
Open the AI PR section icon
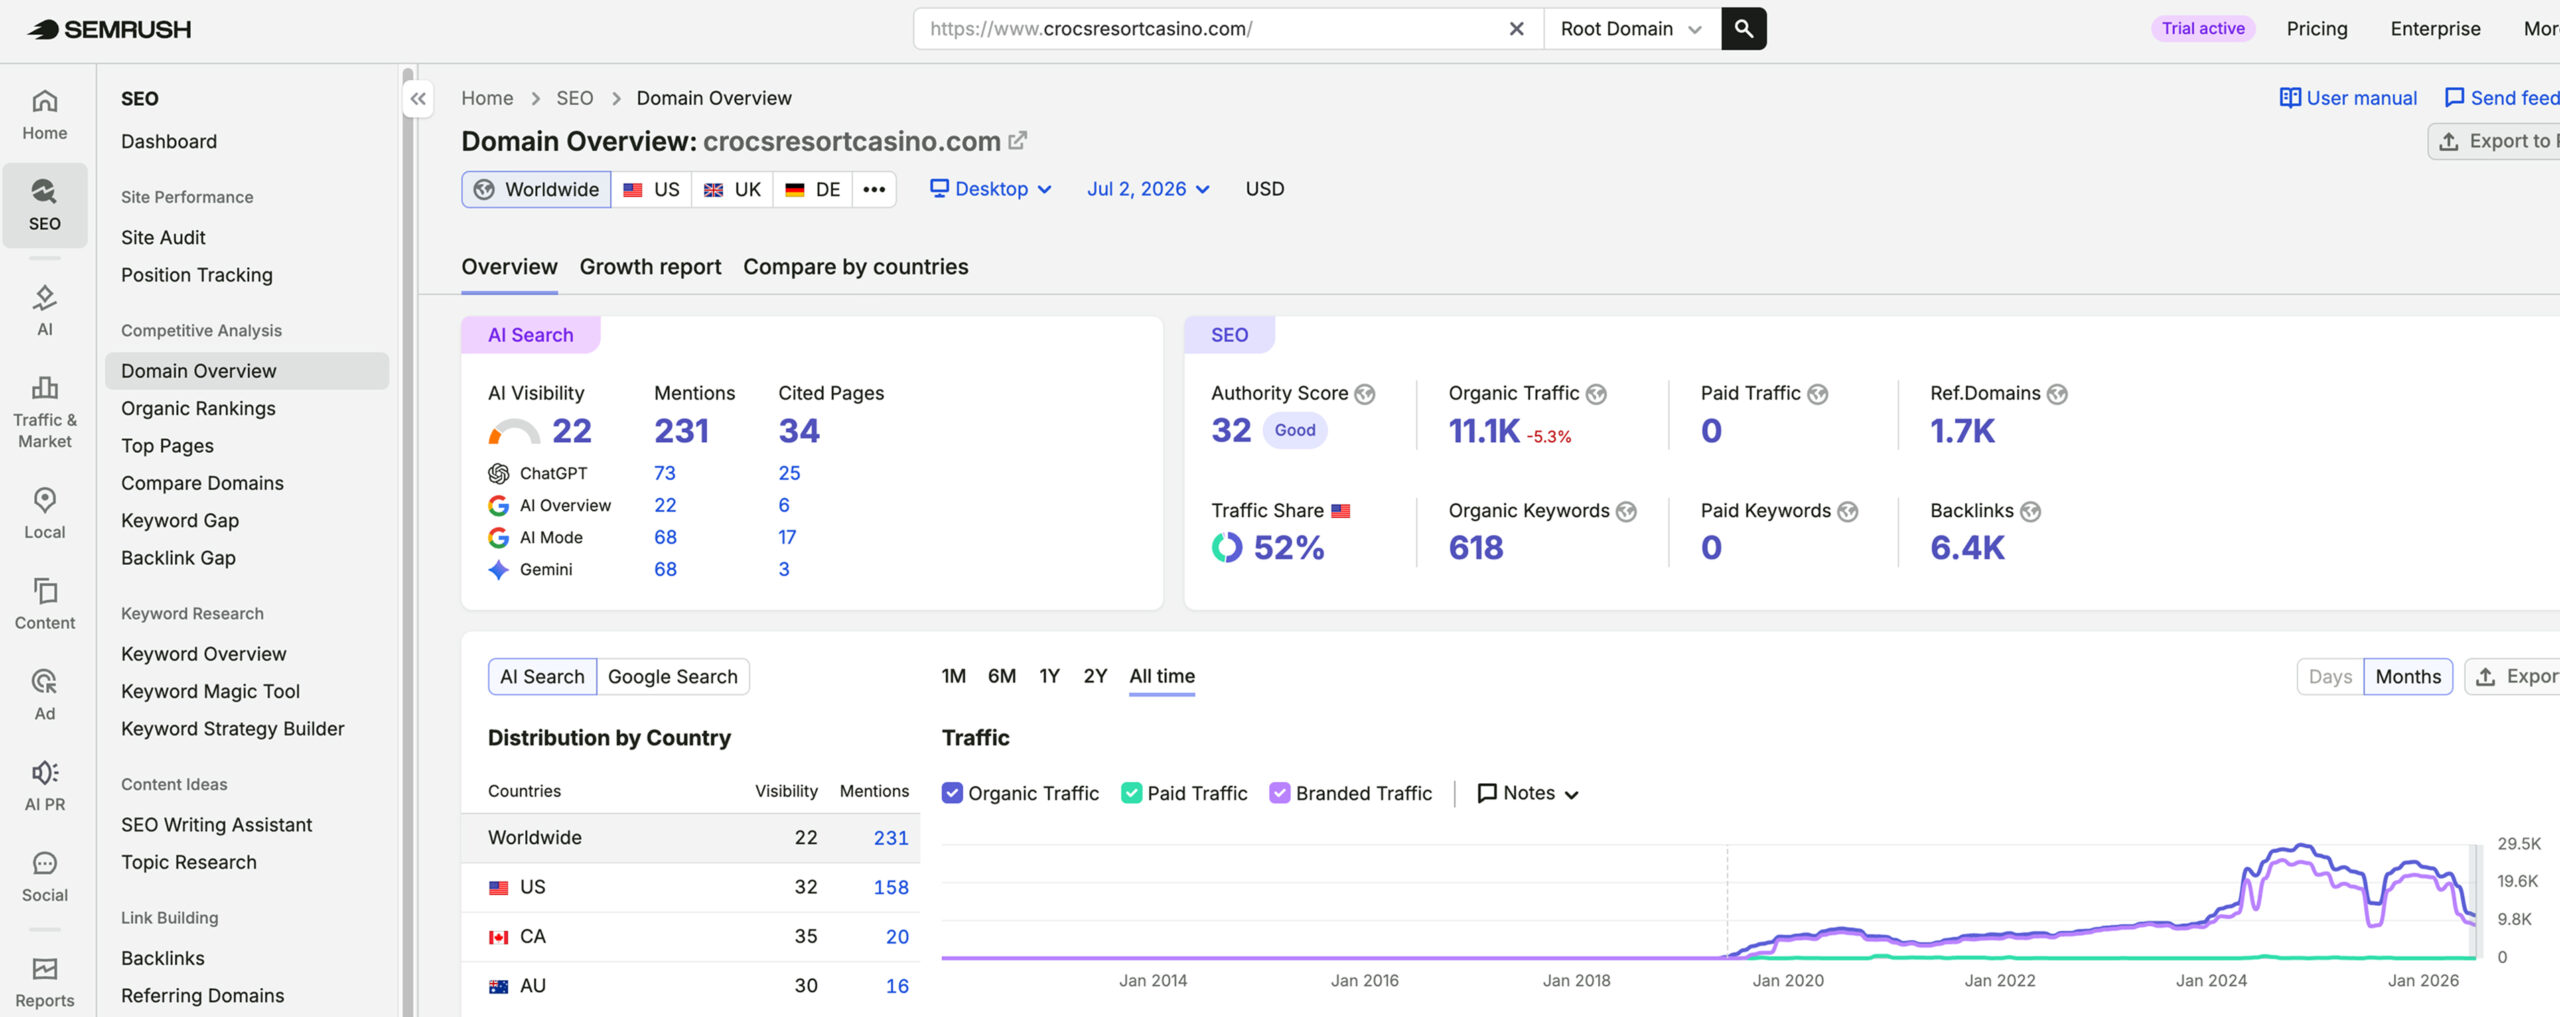(45, 786)
